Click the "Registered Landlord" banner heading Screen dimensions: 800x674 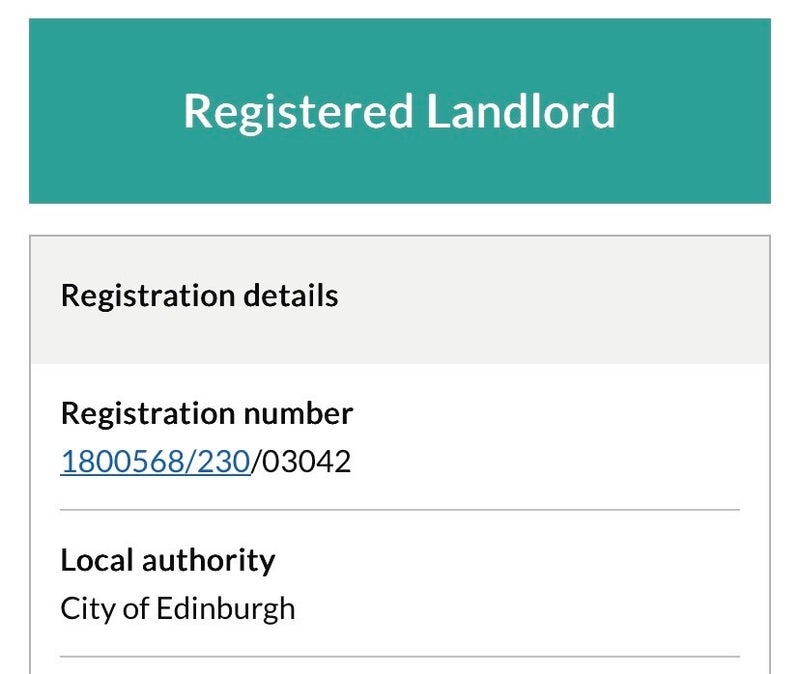399,111
